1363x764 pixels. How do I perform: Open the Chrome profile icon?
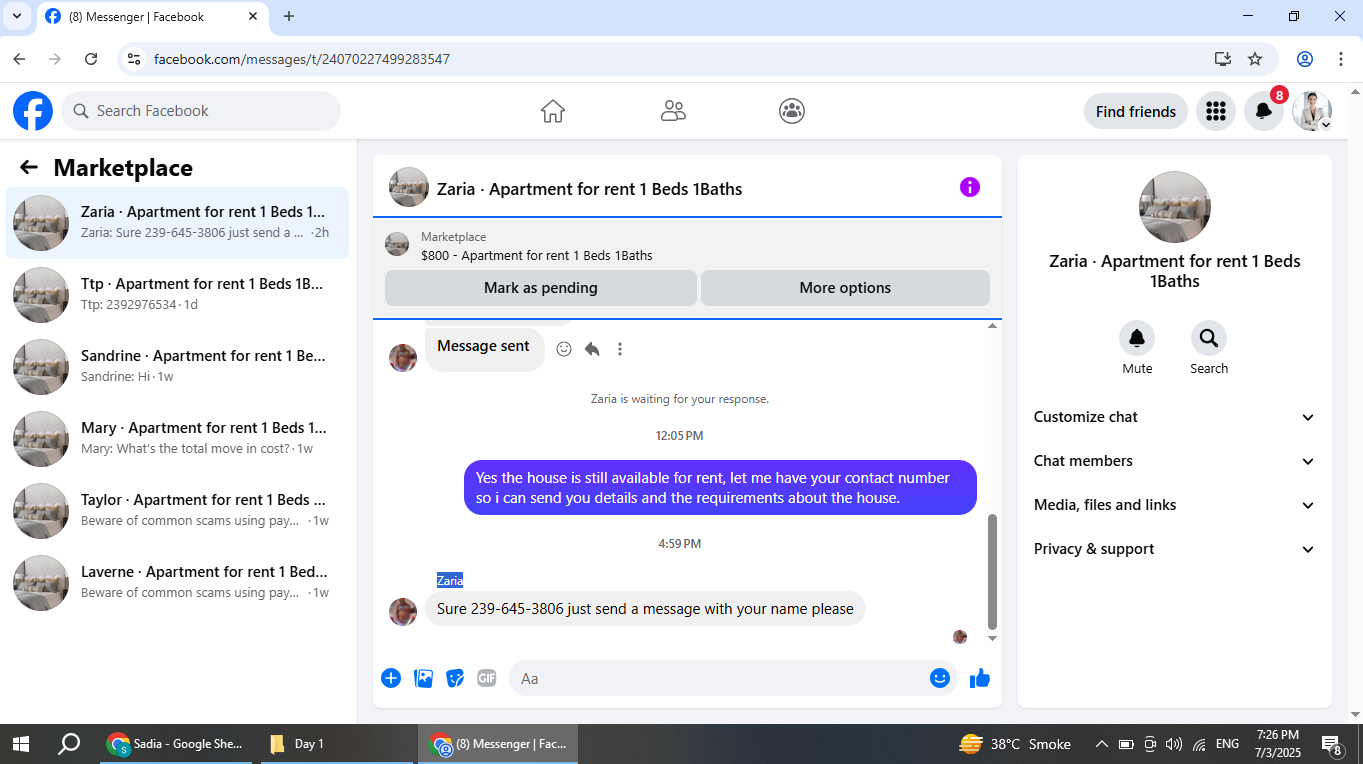pos(1305,59)
